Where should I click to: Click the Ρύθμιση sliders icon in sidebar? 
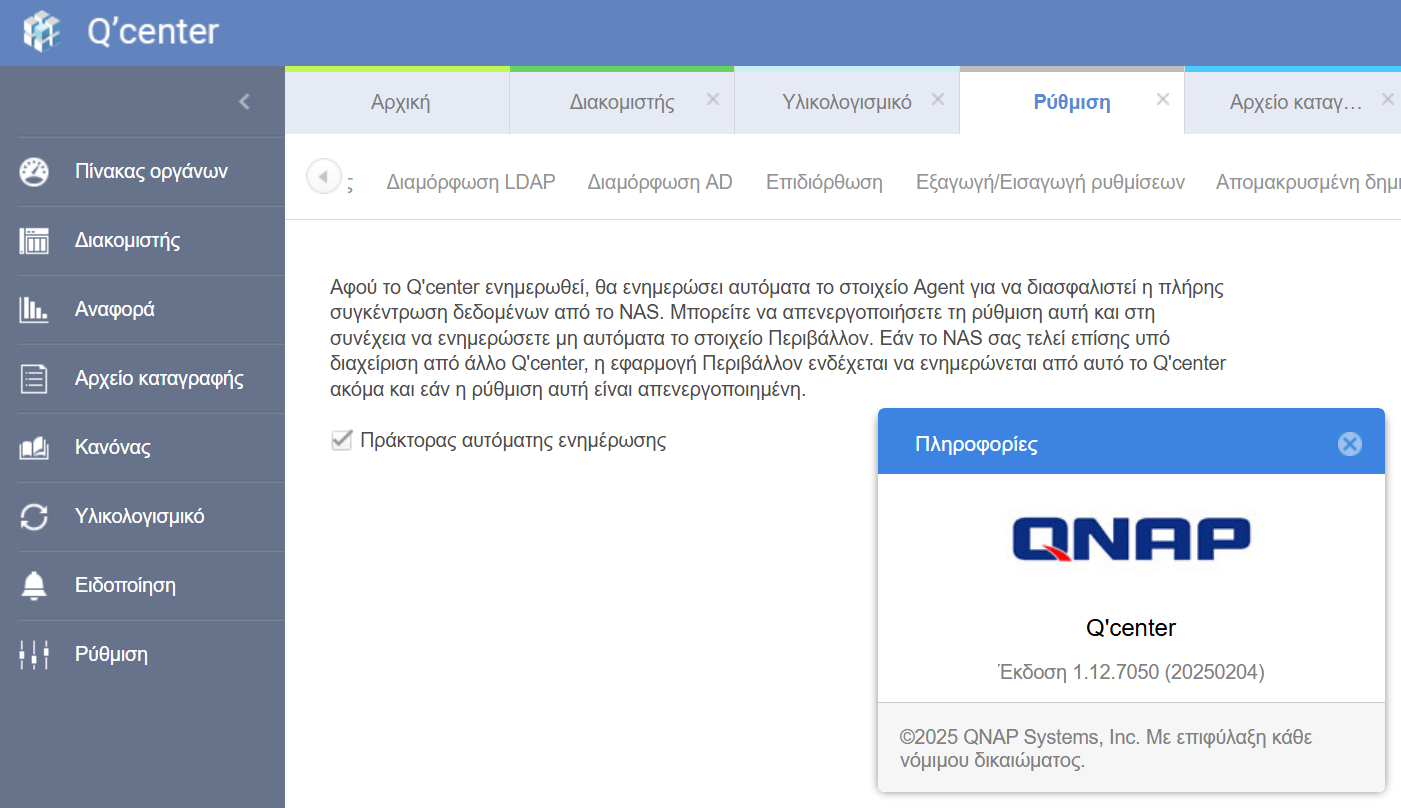[x=34, y=655]
